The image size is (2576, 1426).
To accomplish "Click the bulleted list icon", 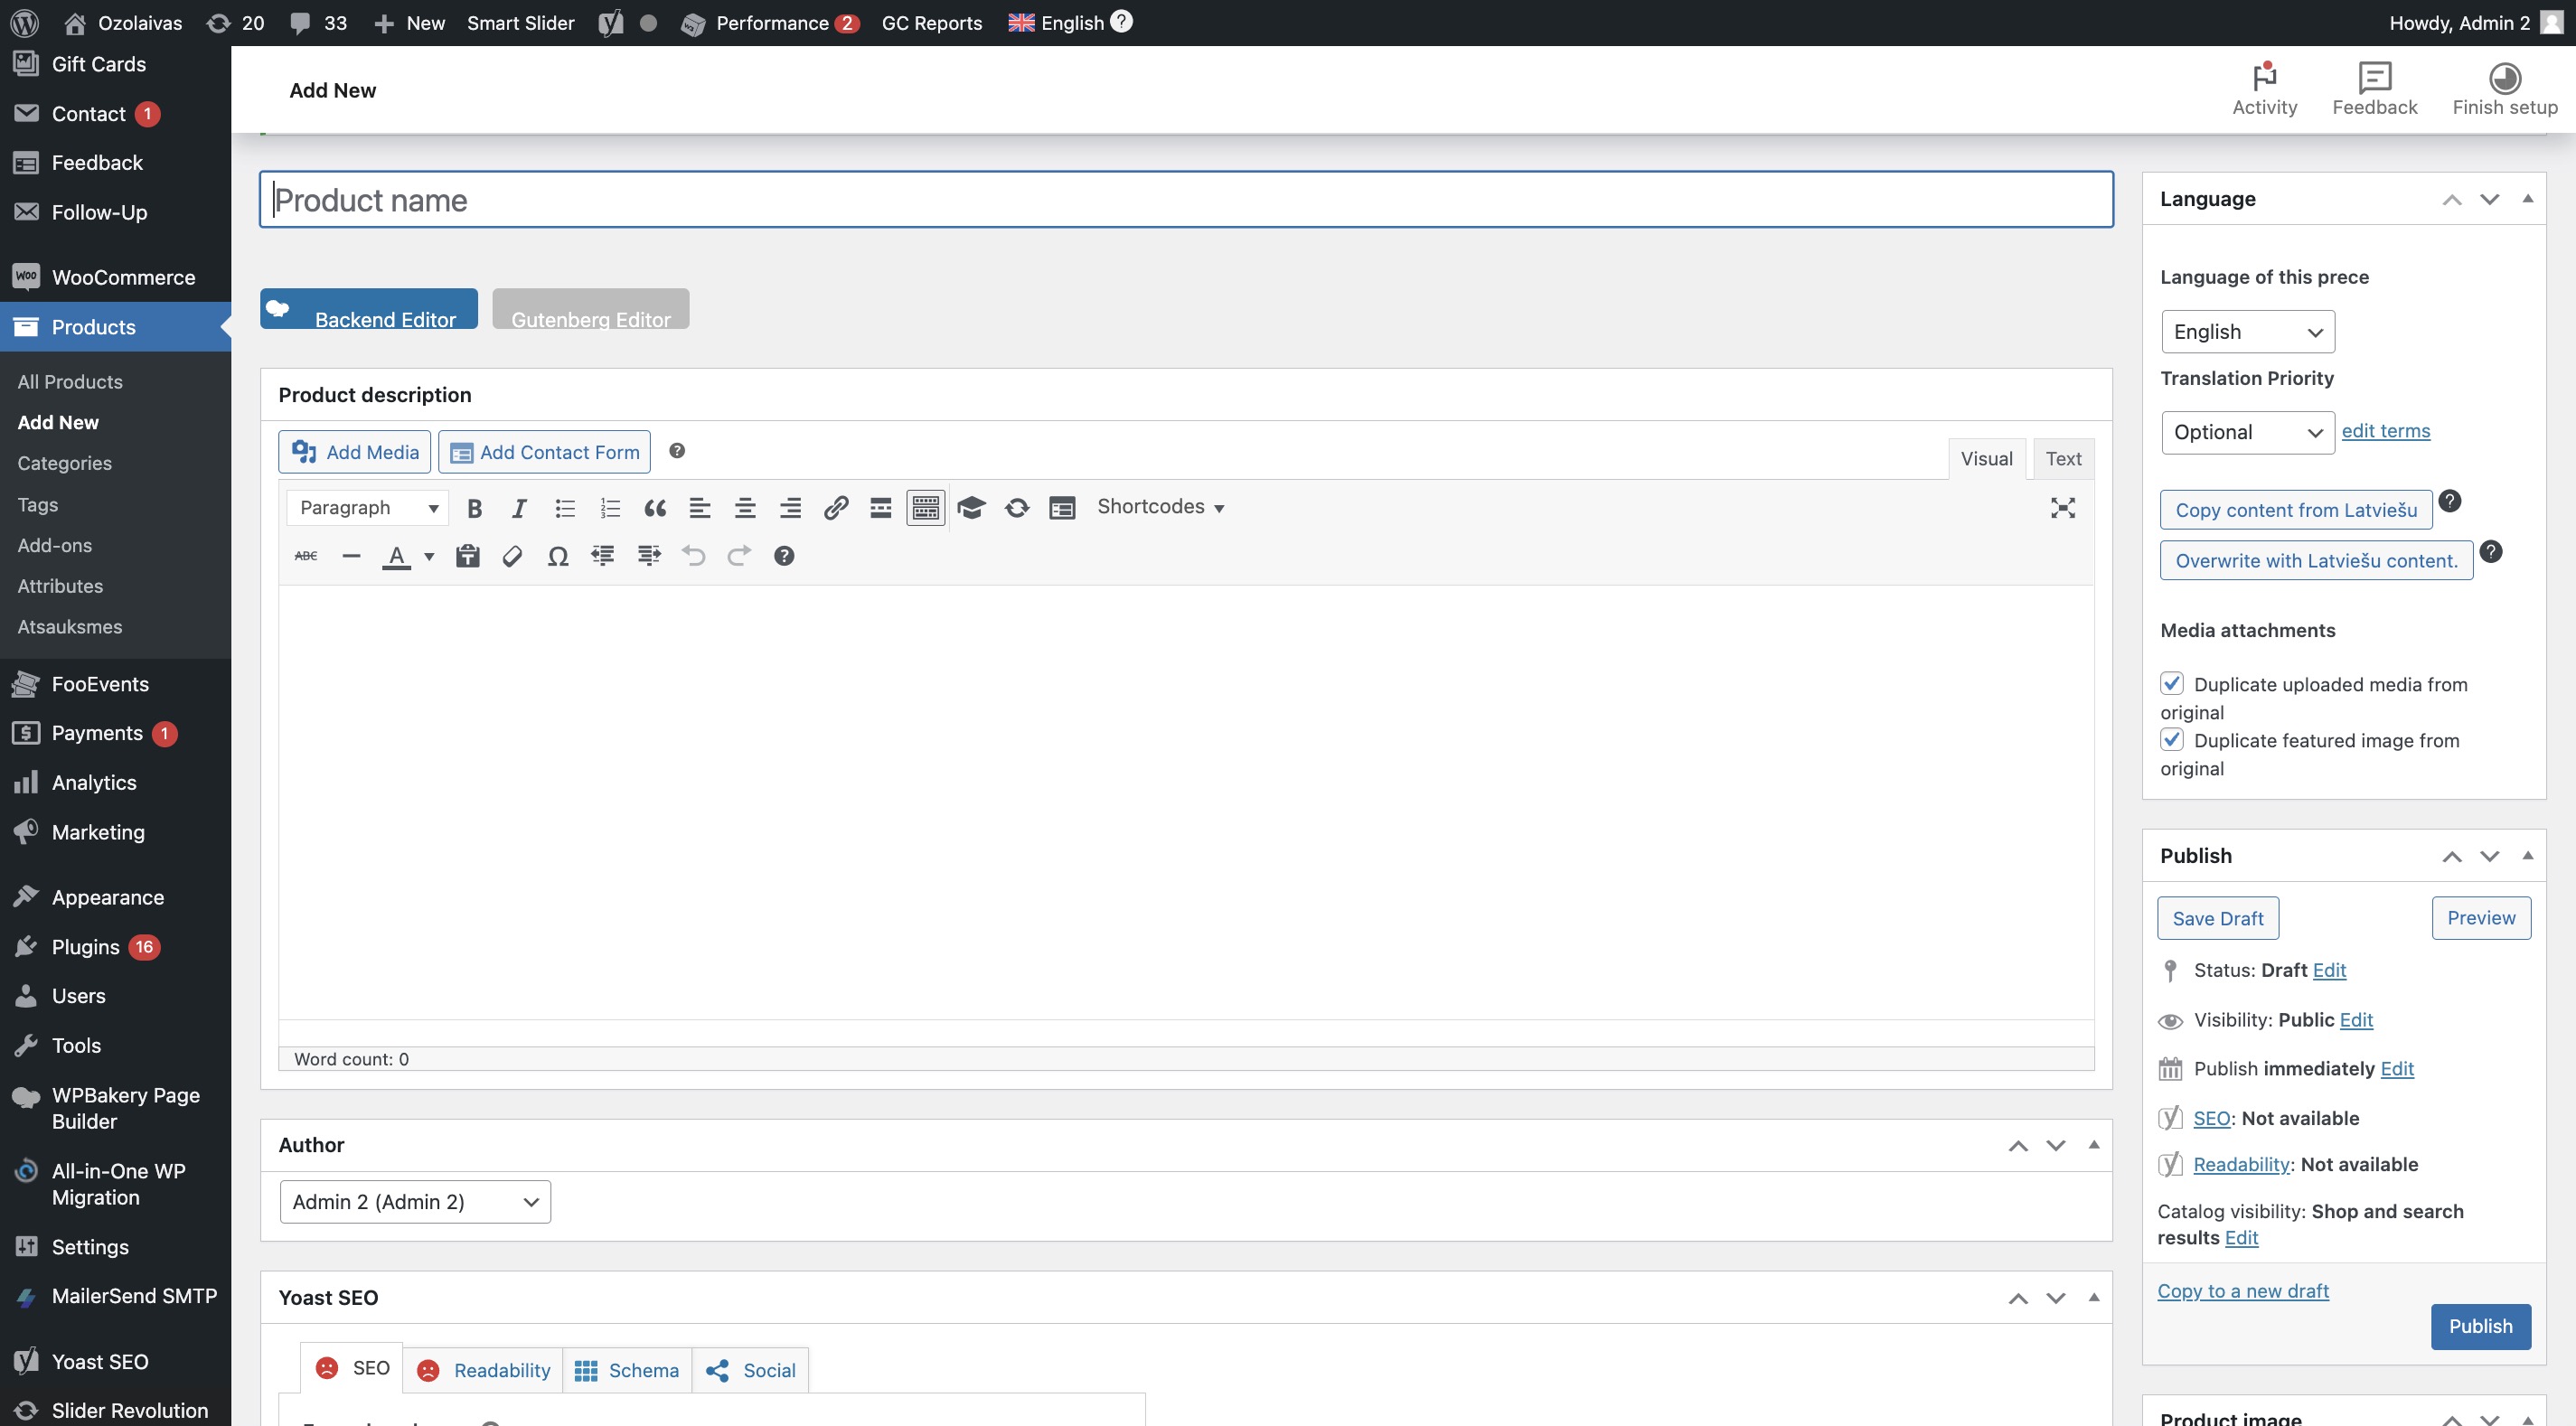I will pyautogui.click(x=565, y=508).
